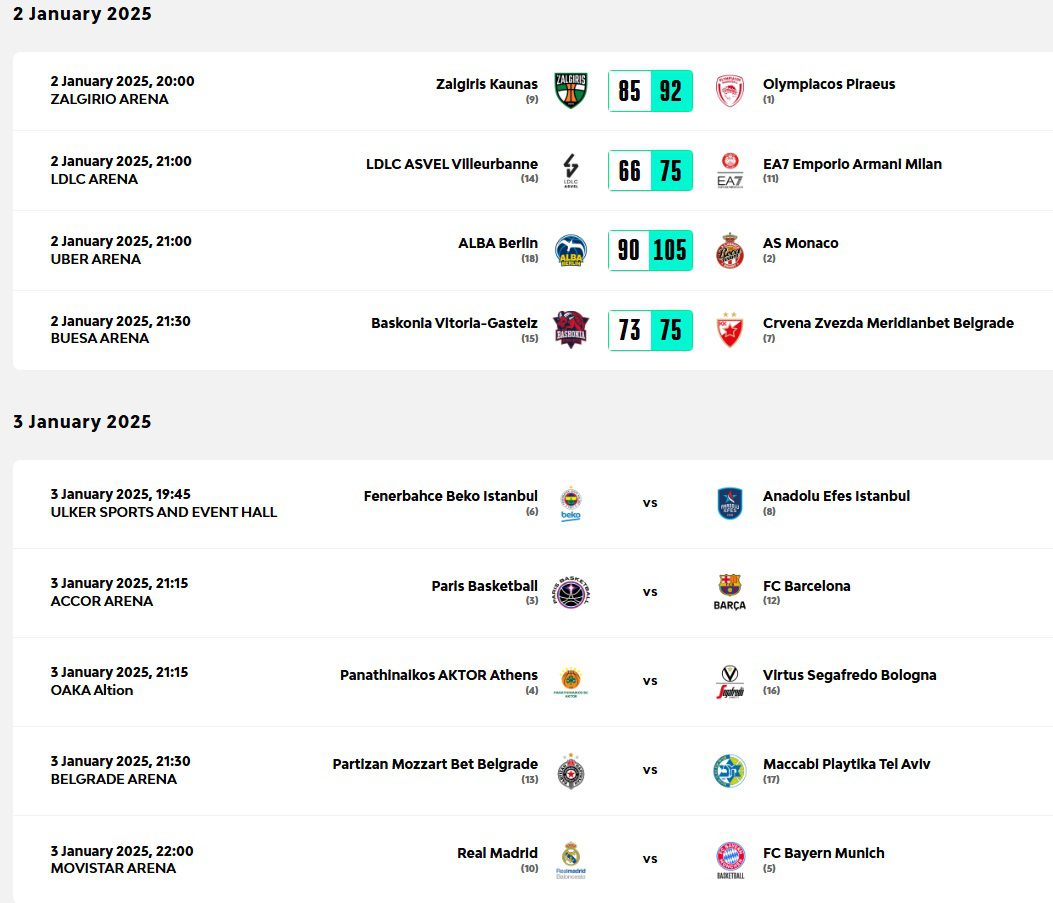
Task: Click the Anadolu Efes Istanbul team name
Action: click(x=836, y=496)
